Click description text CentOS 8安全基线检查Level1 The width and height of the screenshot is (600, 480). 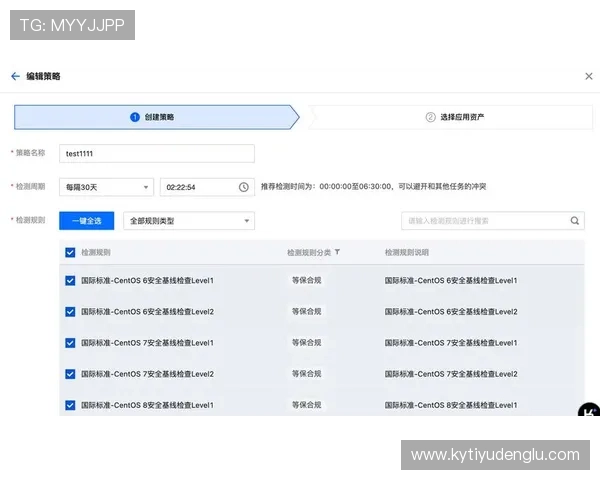(451, 405)
